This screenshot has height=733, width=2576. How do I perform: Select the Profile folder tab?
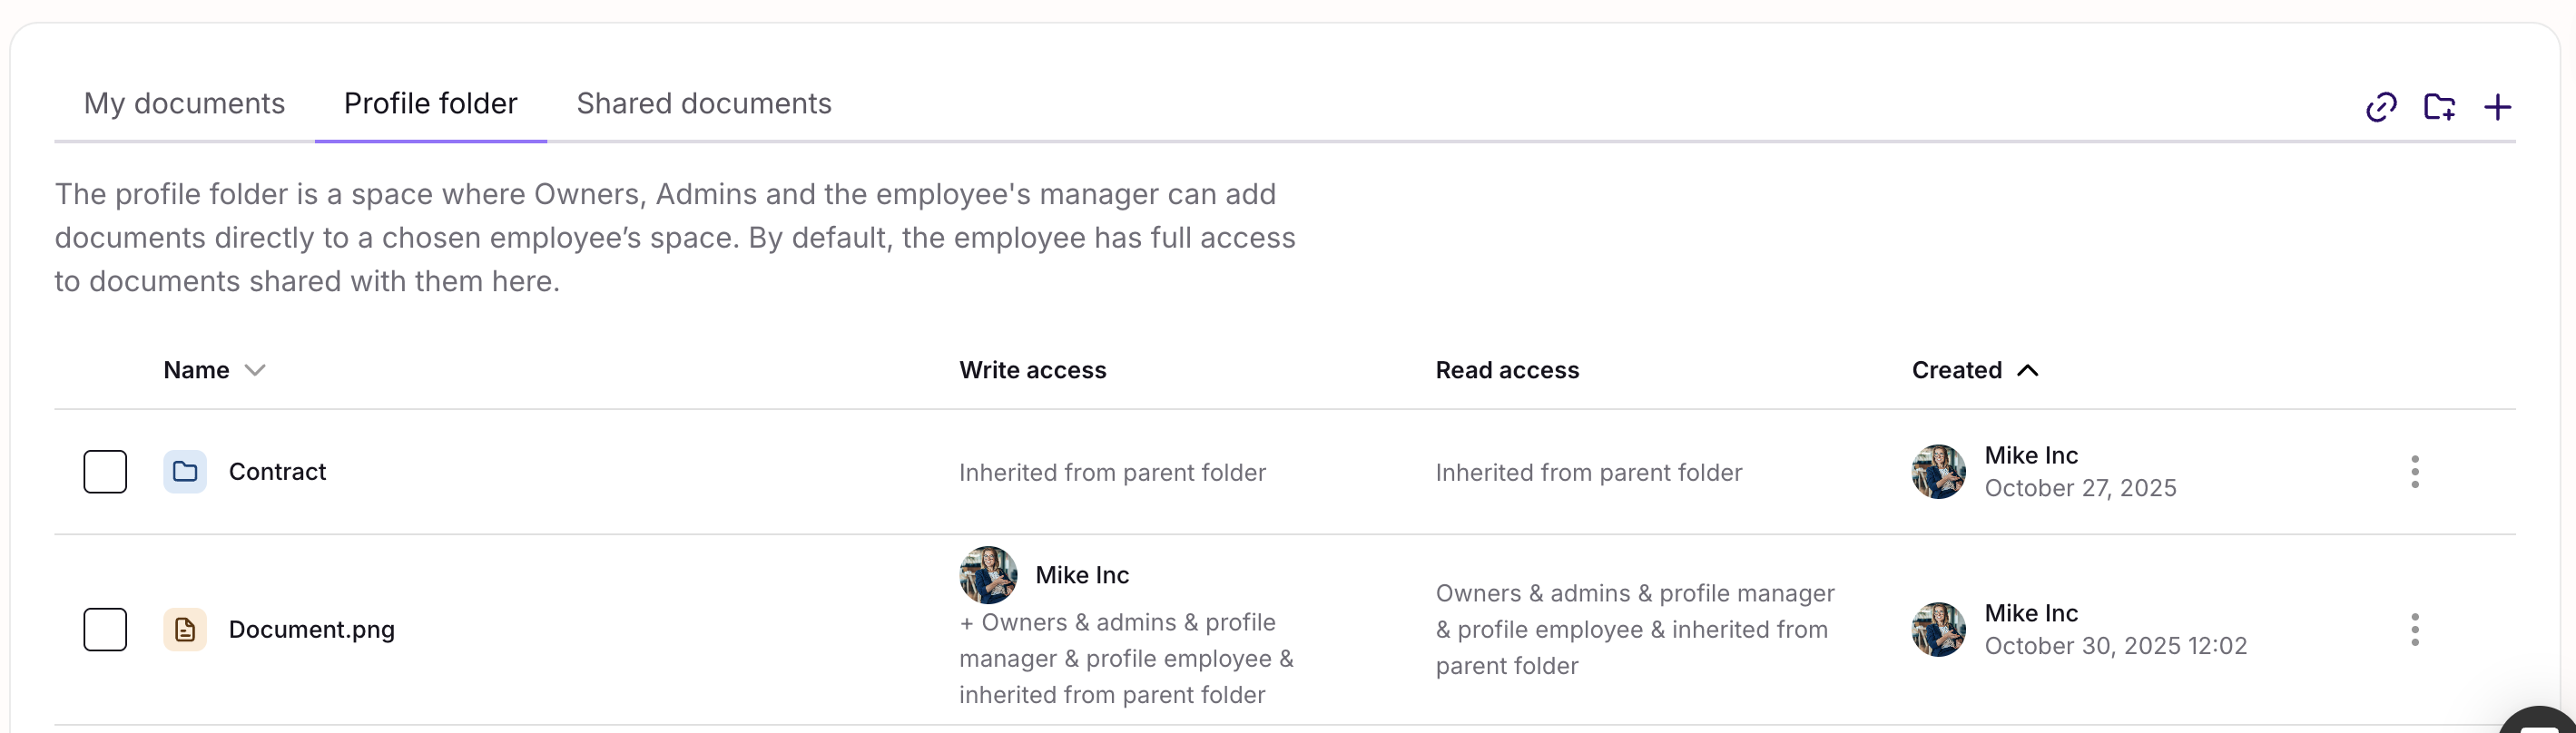[x=430, y=104]
